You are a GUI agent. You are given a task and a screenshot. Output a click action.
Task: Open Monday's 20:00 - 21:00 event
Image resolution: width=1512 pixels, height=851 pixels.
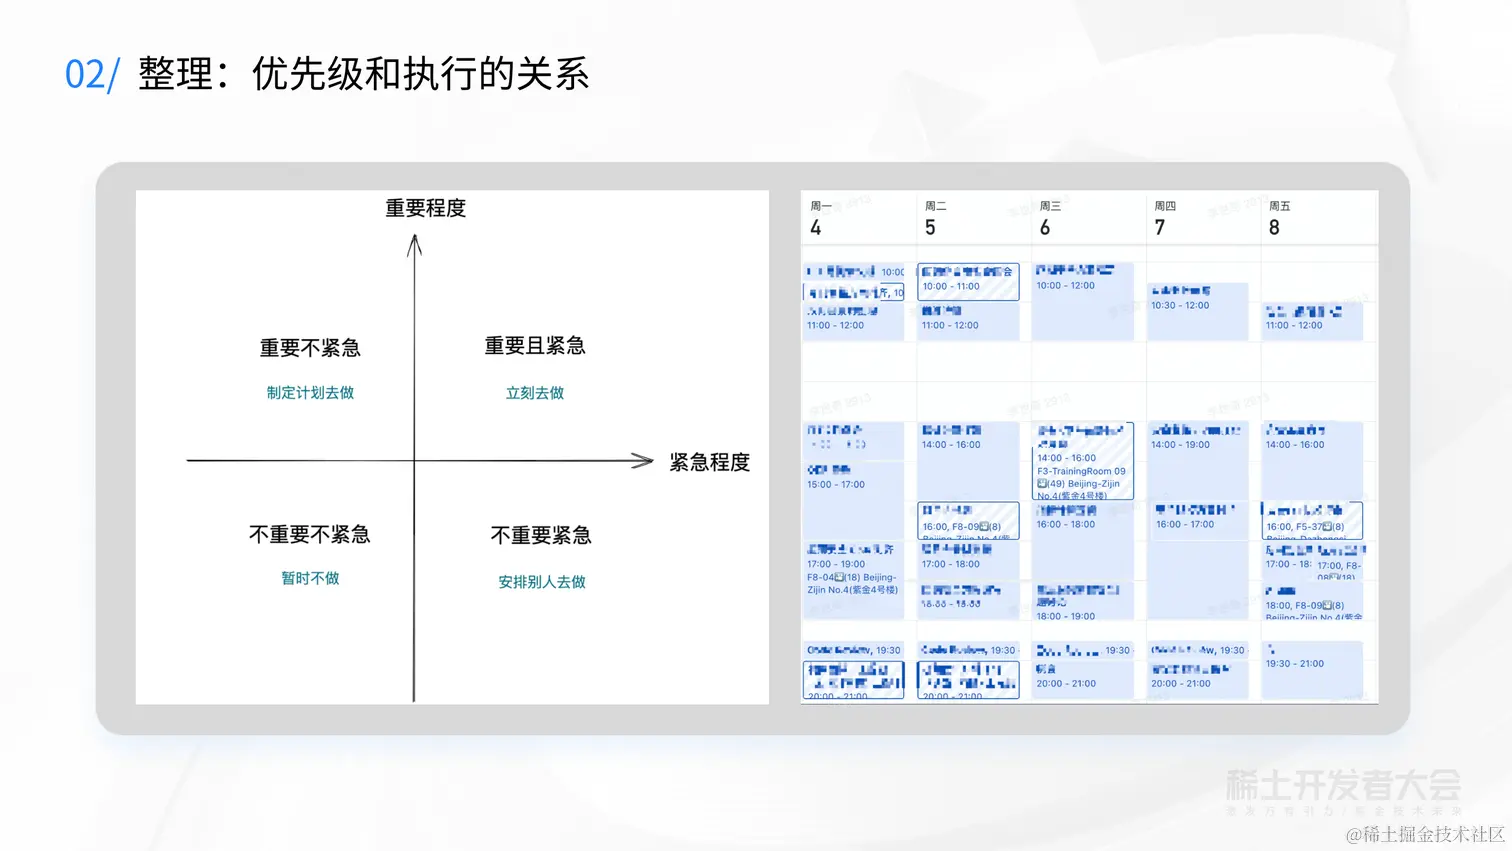pos(853,680)
